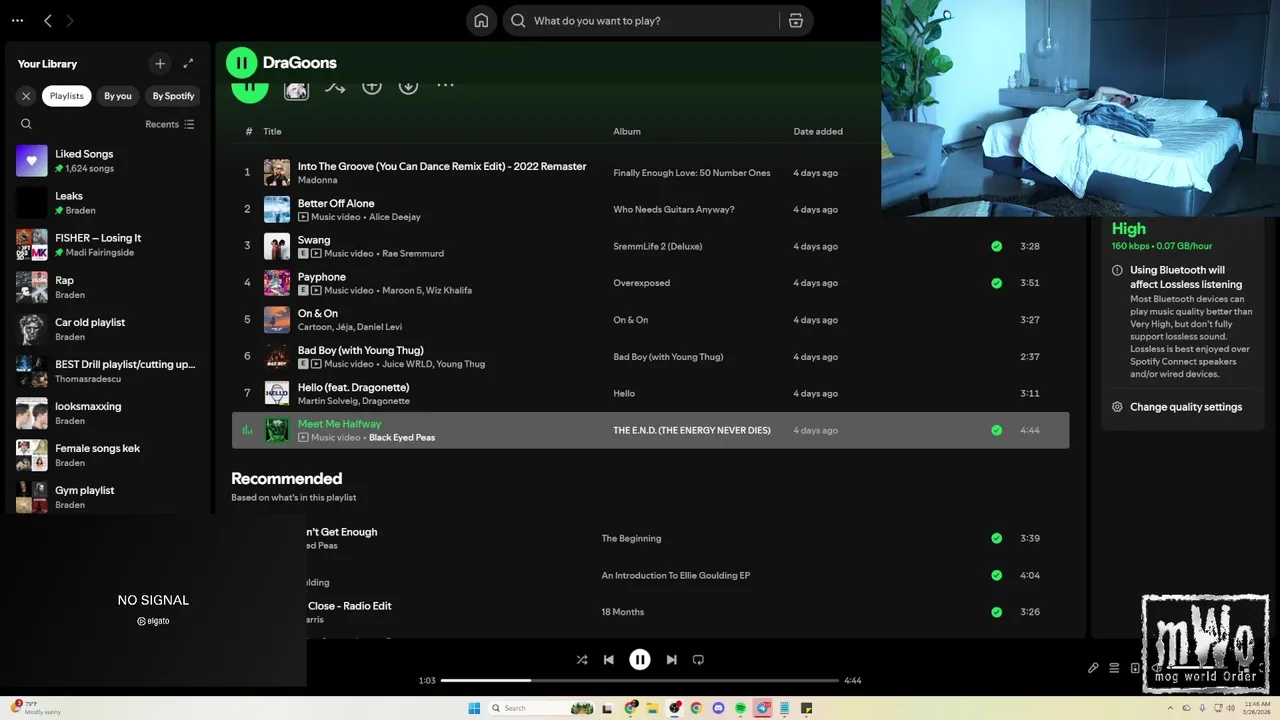This screenshot has width=1280, height=720.
Task: Sort by the Date added column header
Action: point(818,131)
